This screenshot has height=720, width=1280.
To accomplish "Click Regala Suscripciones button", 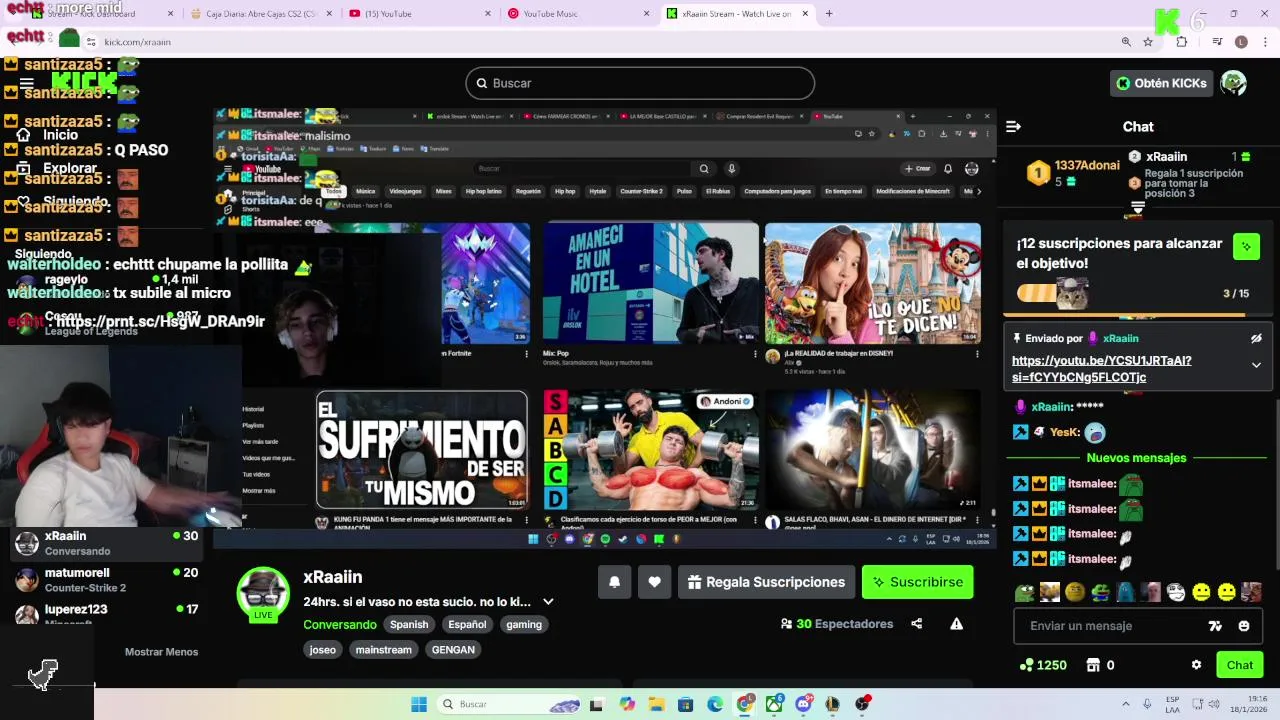I will pyautogui.click(x=766, y=582).
